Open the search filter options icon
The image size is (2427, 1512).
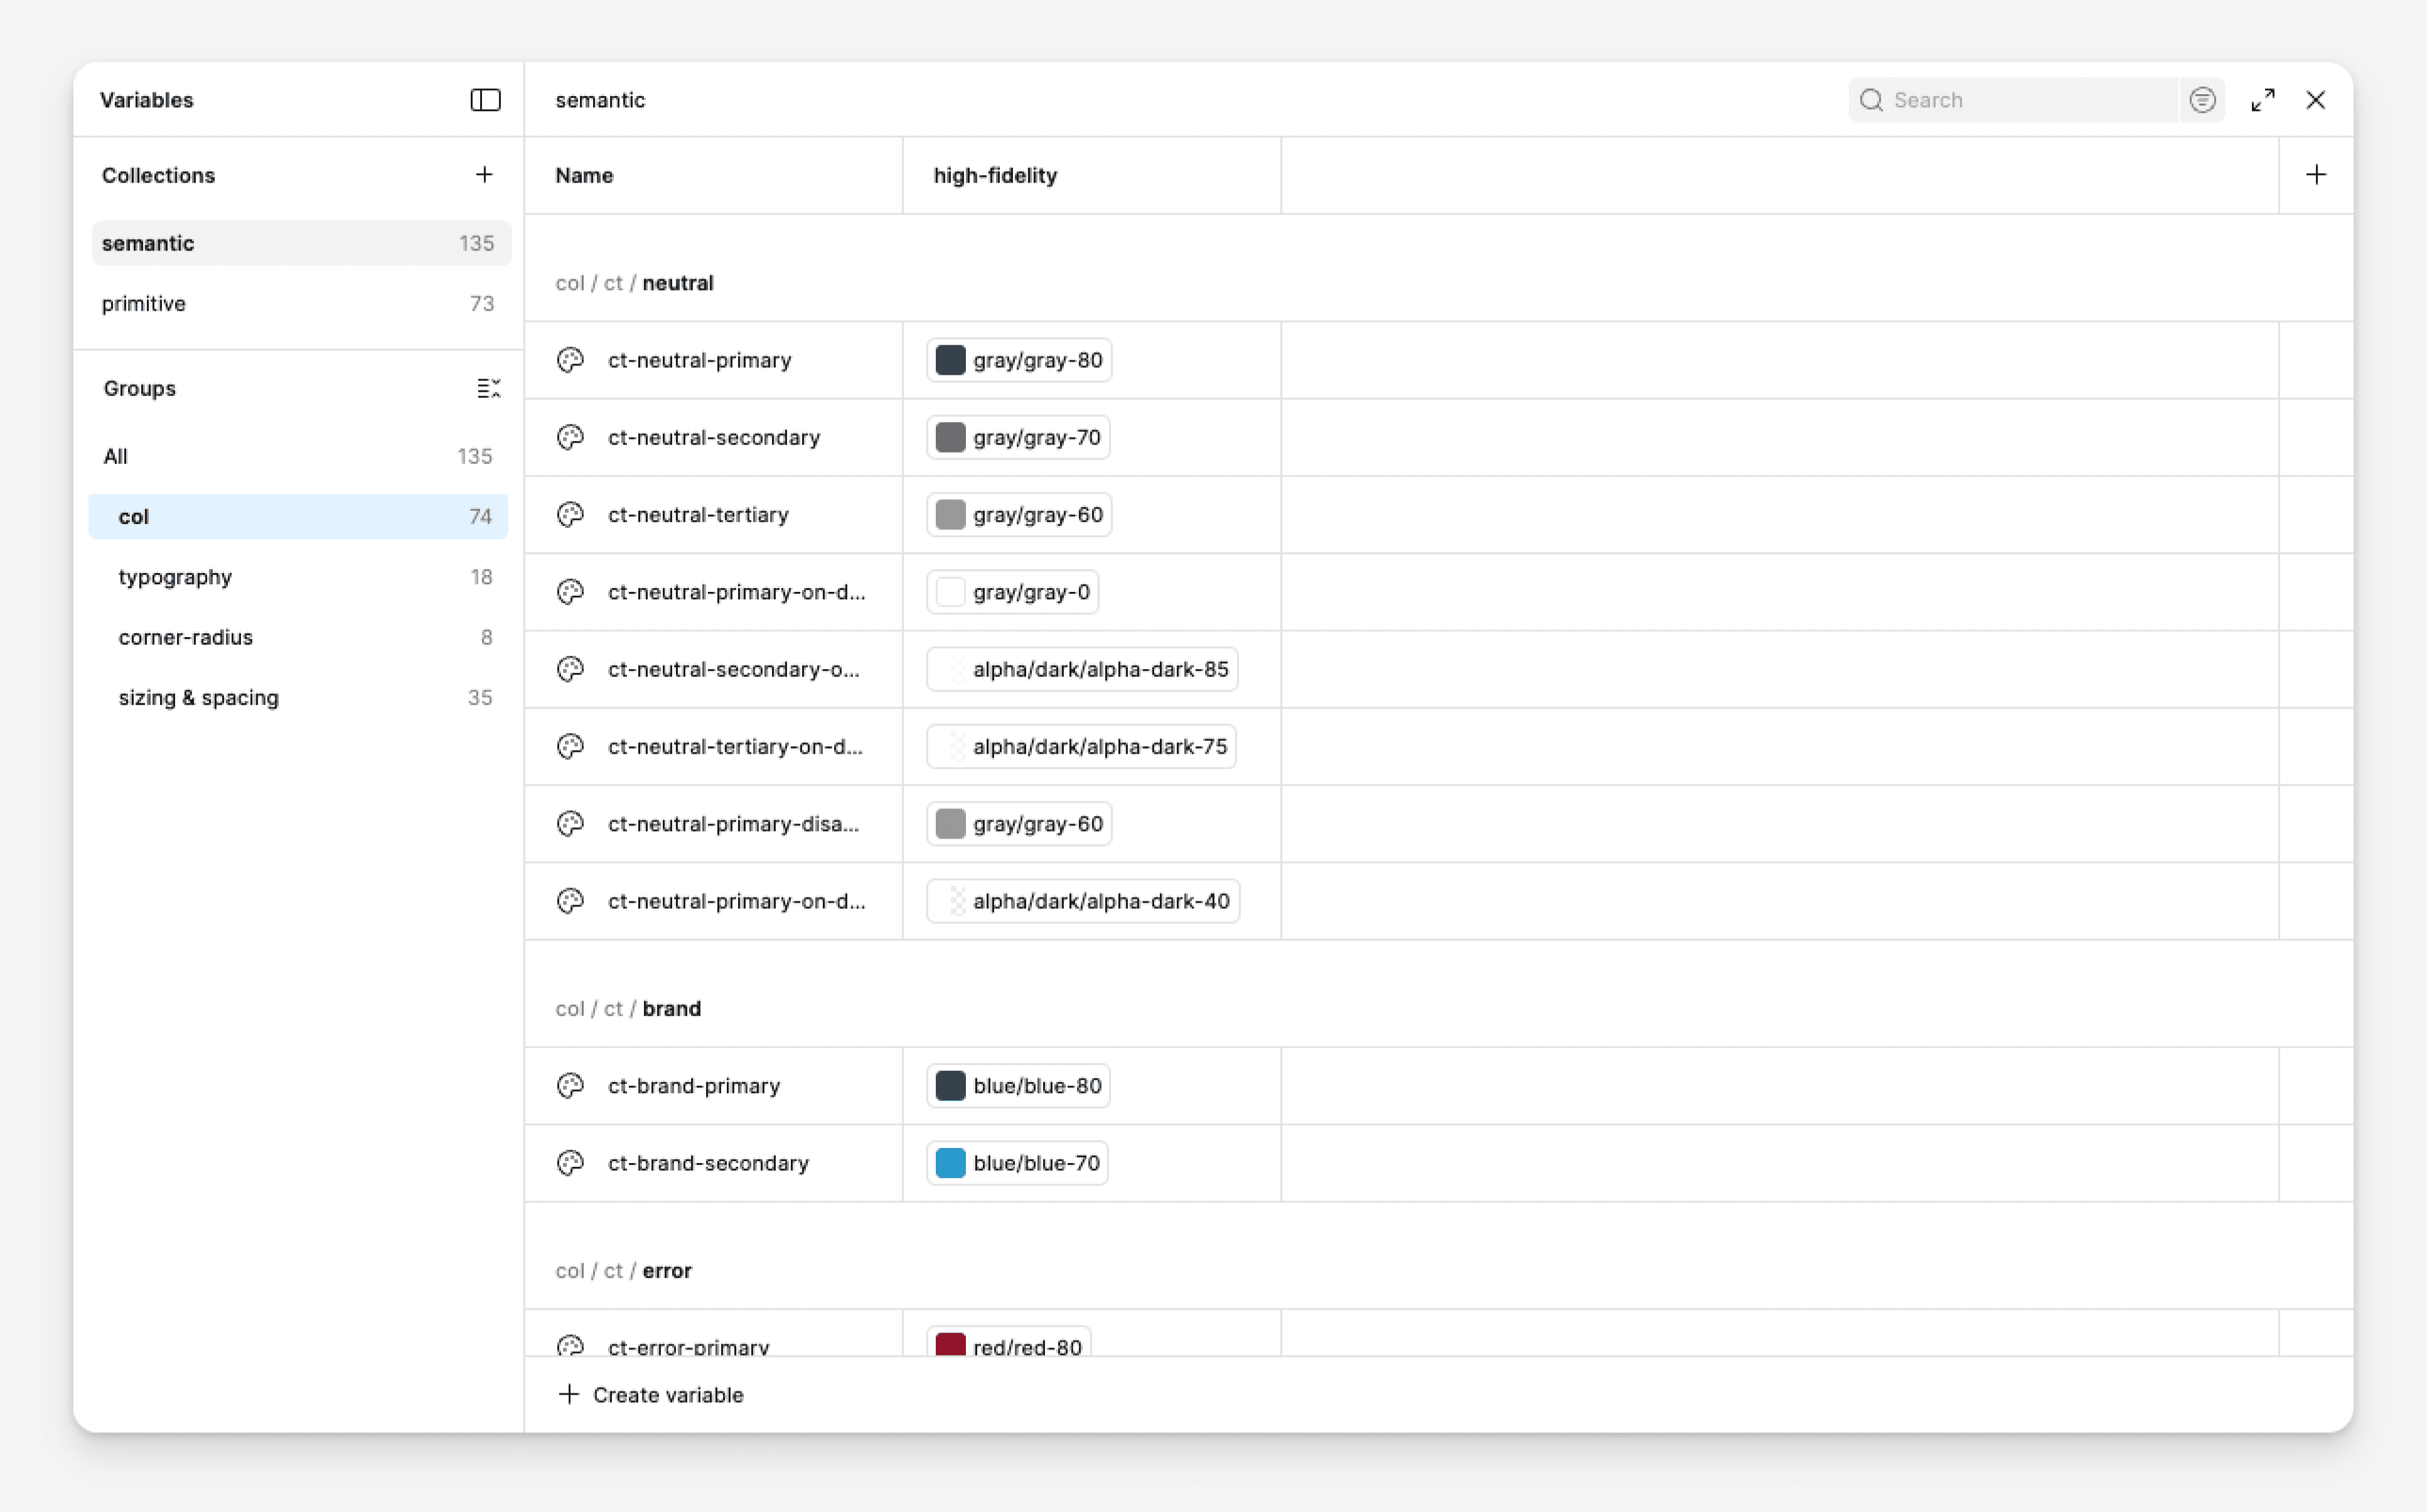click(x=2202, y=100)
